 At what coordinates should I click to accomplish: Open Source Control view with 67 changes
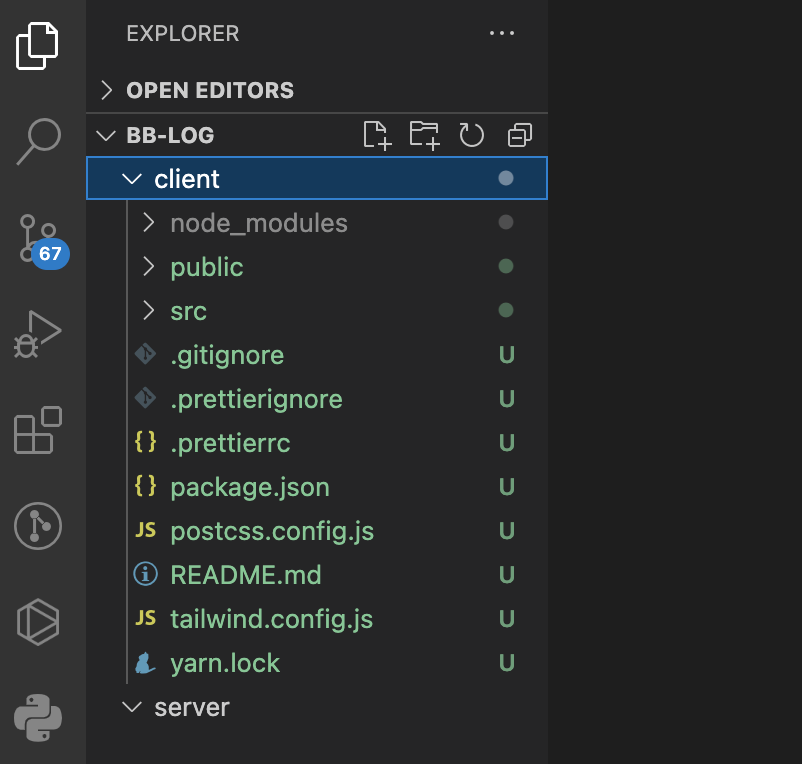39,238
